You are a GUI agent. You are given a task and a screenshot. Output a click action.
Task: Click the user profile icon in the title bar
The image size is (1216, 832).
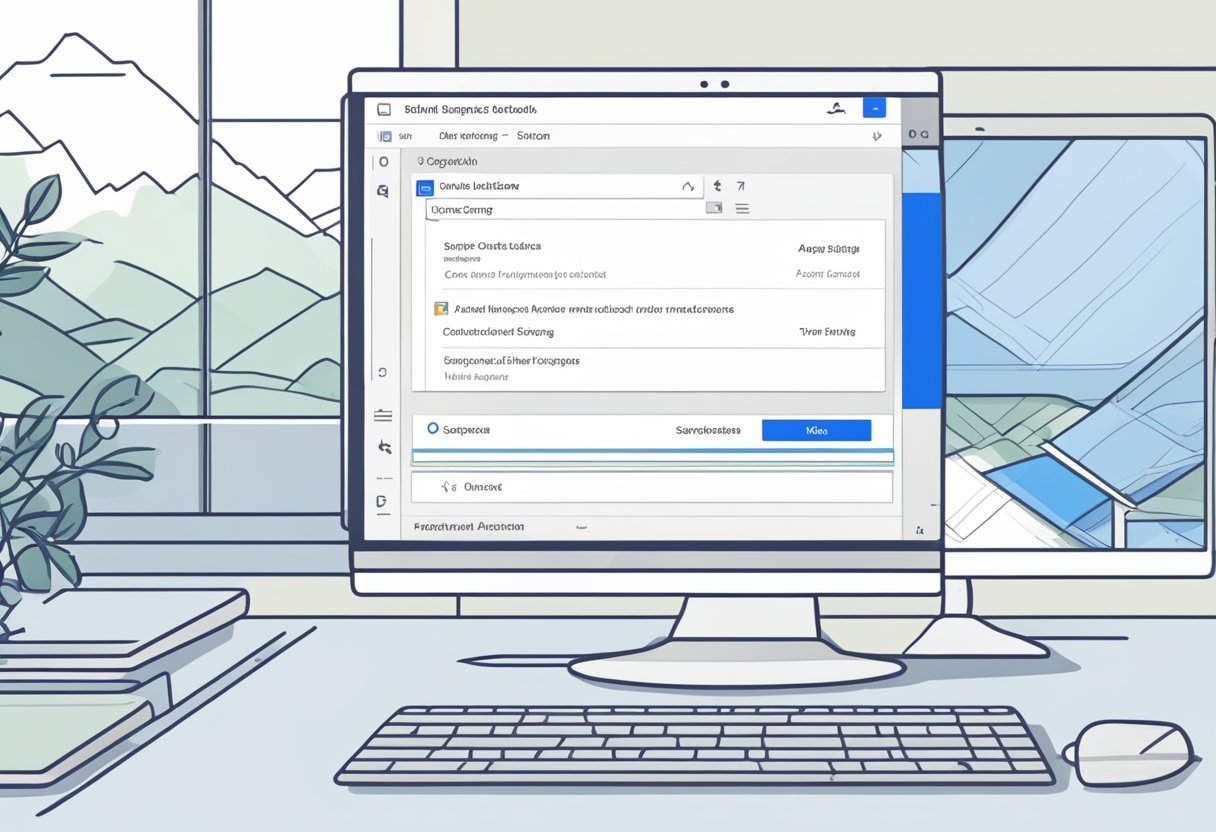[x=838, y=109]
